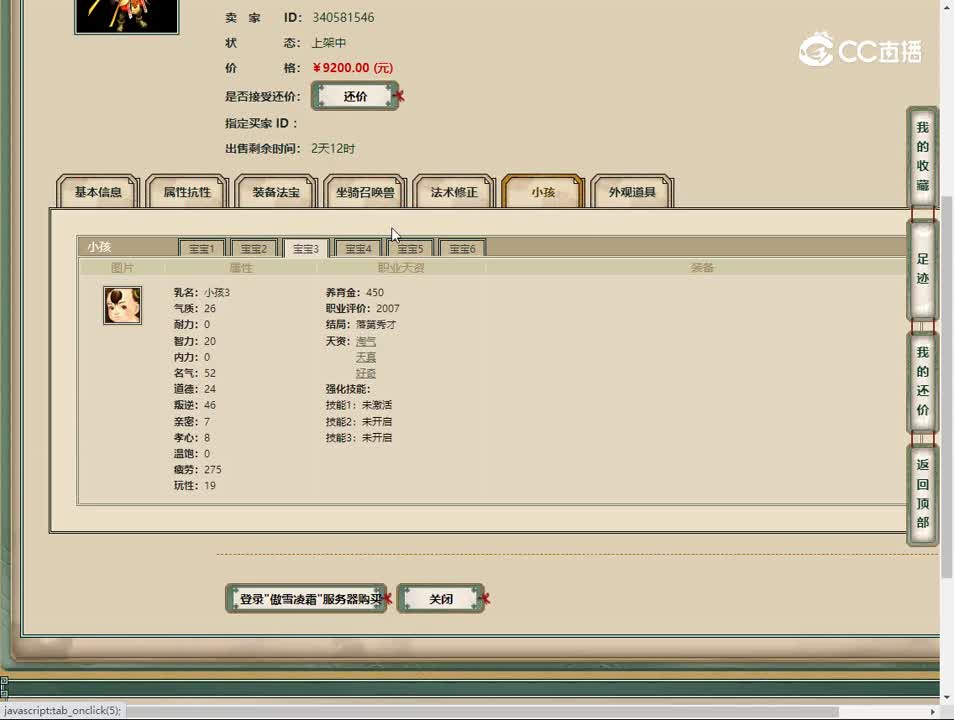Click the 职业天资 column header
Screen dimensions: 954x720
401,268
